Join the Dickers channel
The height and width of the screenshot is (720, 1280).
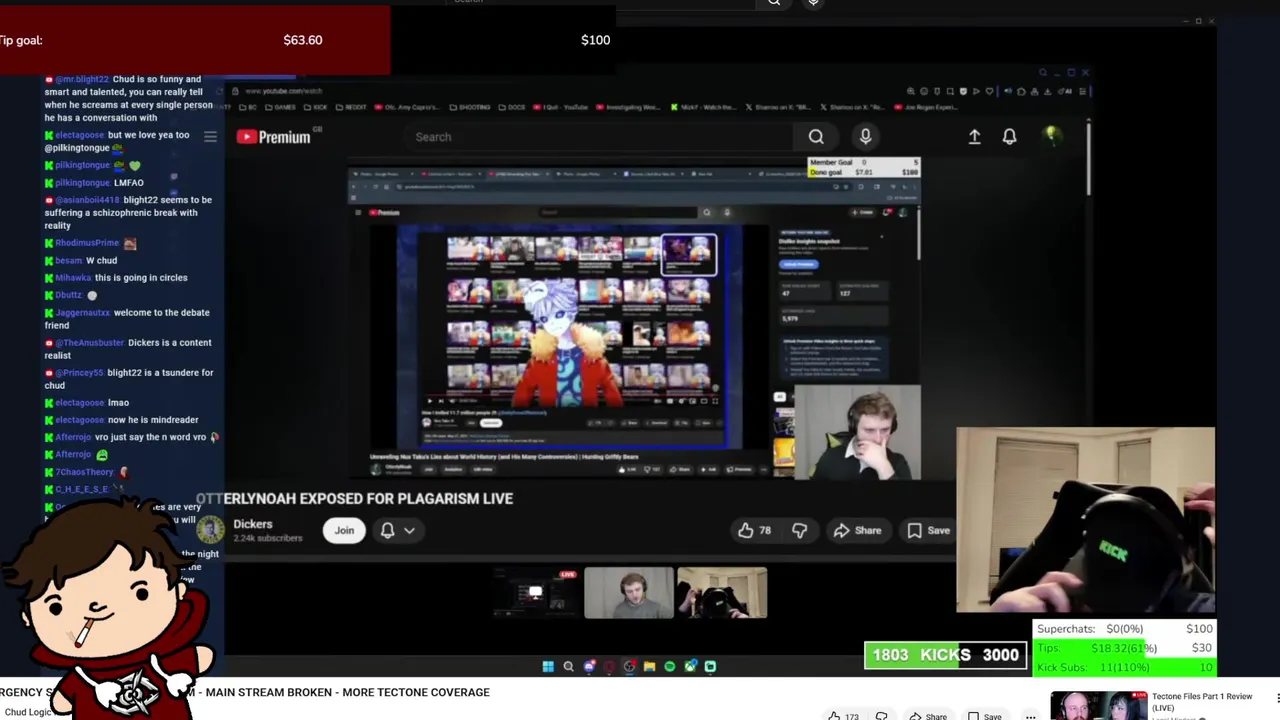tap(344, 530)
